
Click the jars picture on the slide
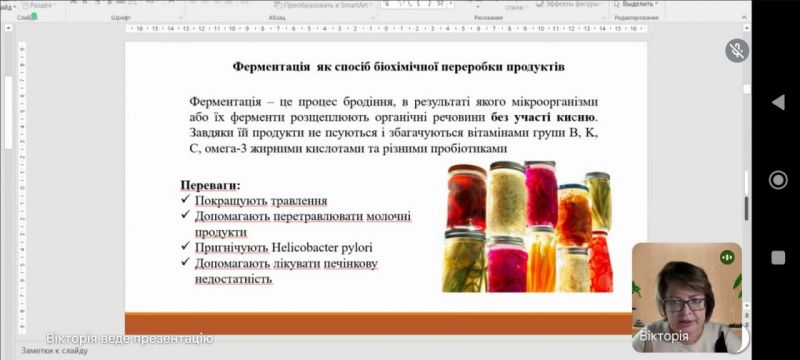528,226
